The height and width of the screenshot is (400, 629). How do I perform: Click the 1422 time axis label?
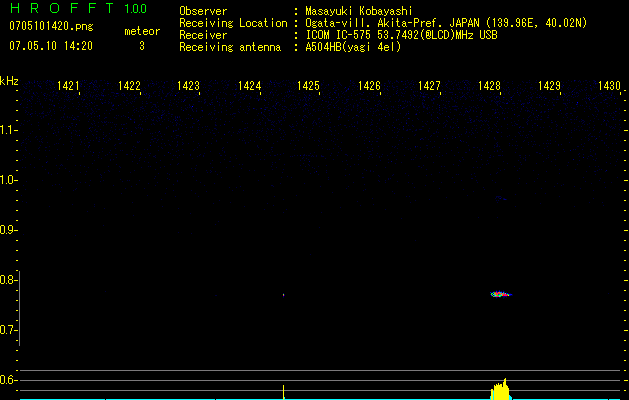(x=129, y=86)
